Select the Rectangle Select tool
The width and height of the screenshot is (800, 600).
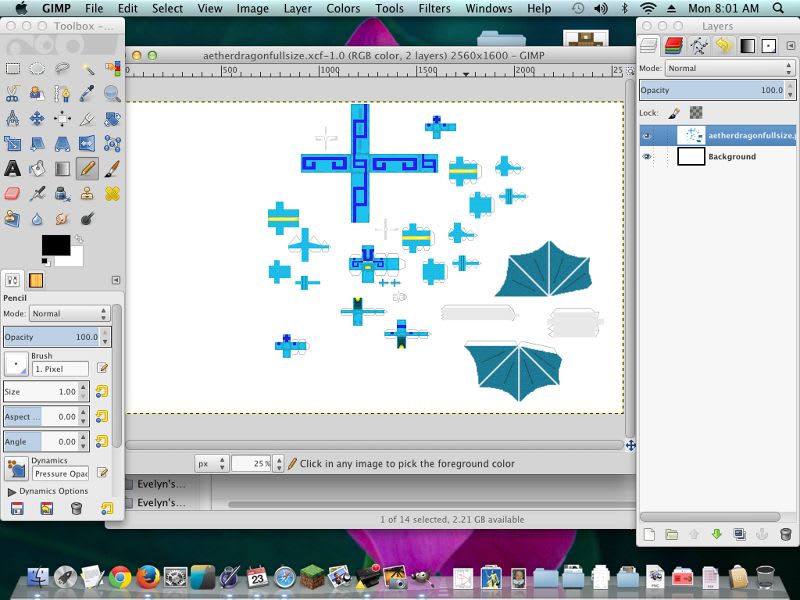point(12,68)
